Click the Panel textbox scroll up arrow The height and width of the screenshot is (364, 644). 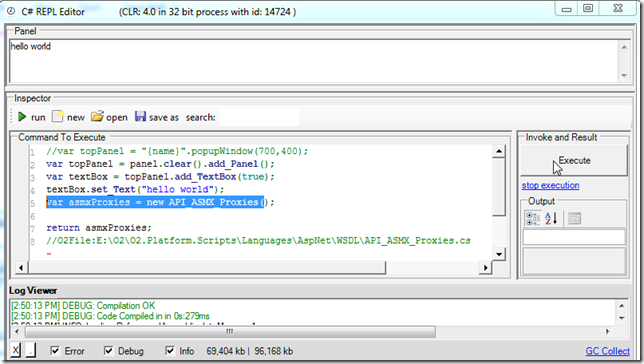pos(624,47)
